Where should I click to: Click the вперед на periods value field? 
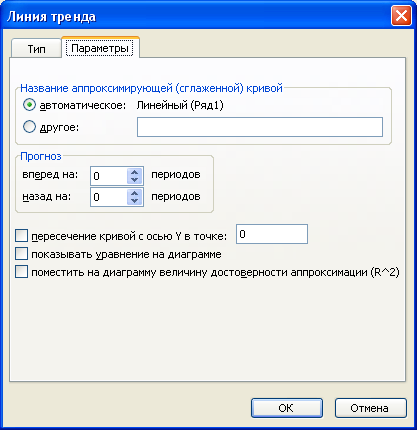[109, 176]
